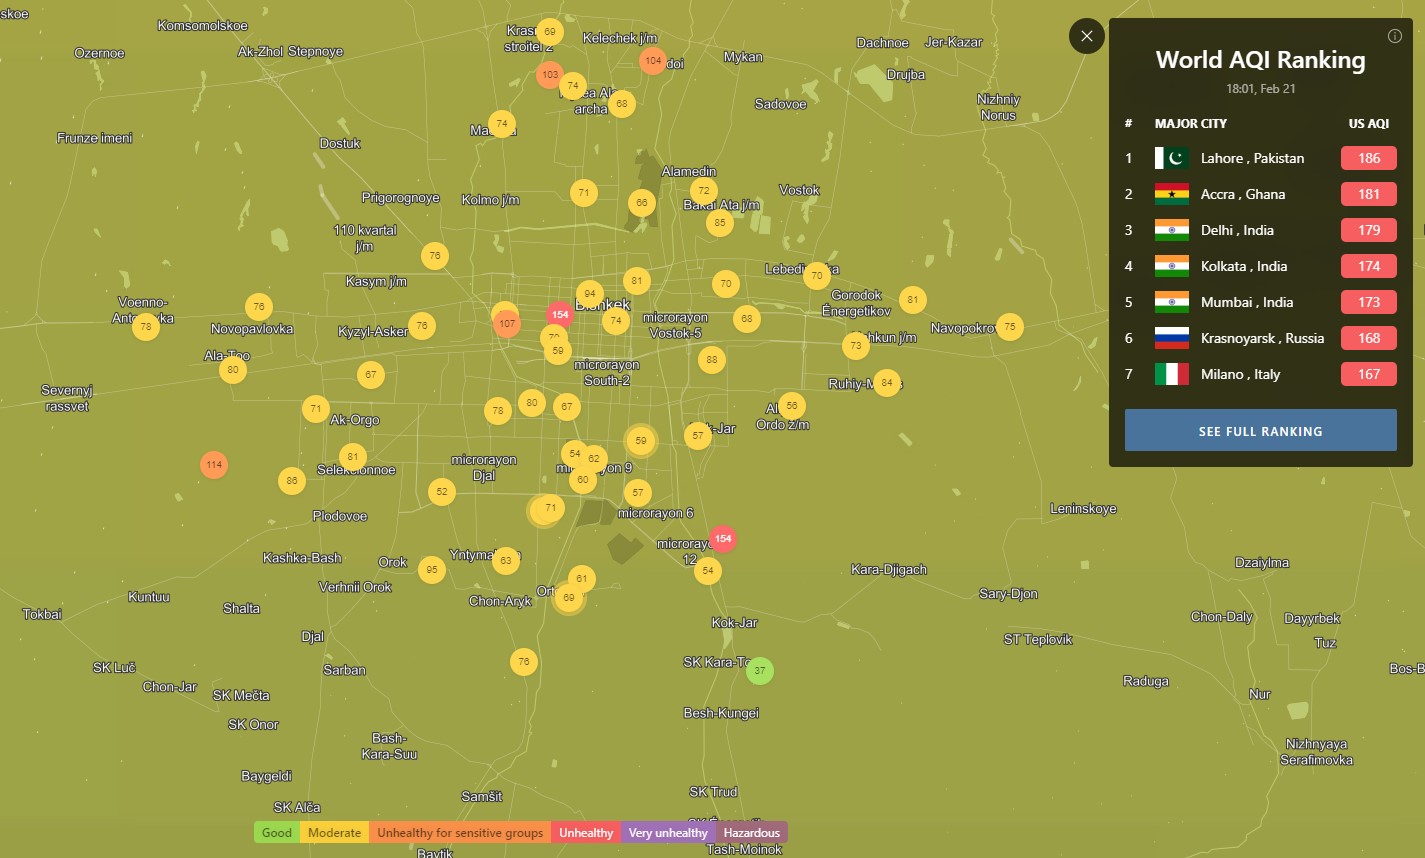Image resolution: width=1425 pixels, height=858 pixels.
Task: Click the Pakistan flag icon
Action: 1171,158
